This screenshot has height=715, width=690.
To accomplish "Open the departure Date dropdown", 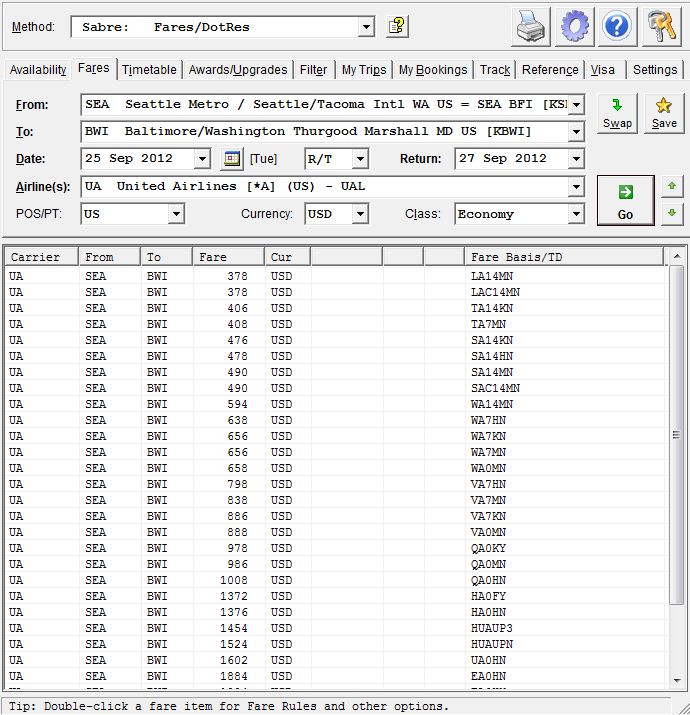I will [202, 159].
